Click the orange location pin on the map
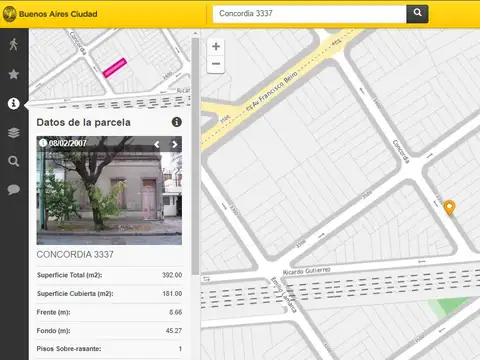The height and width of the screenshot is (360, 480). click(x=449, y=207)
